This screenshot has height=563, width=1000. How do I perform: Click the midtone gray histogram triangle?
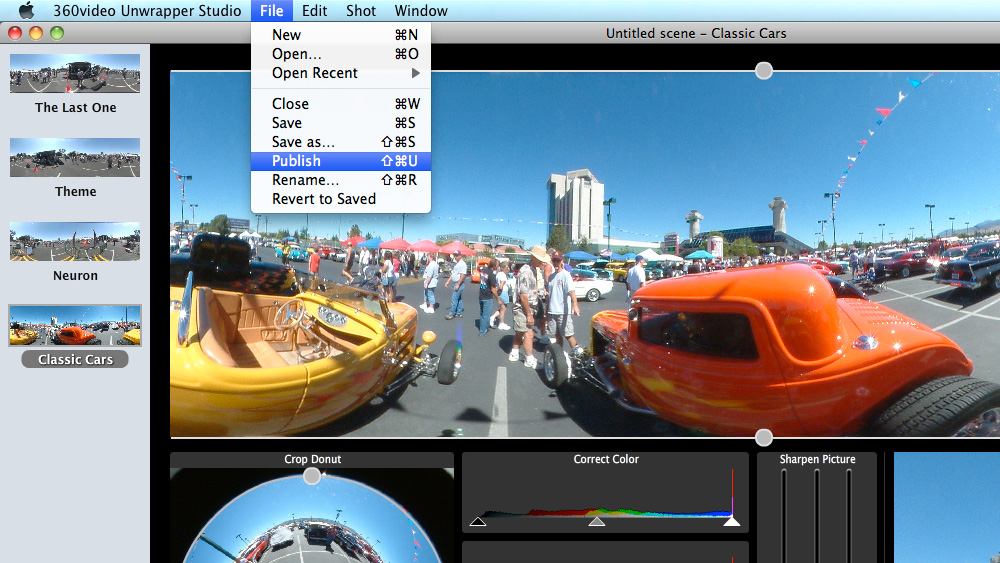click(x=596, y=521)
